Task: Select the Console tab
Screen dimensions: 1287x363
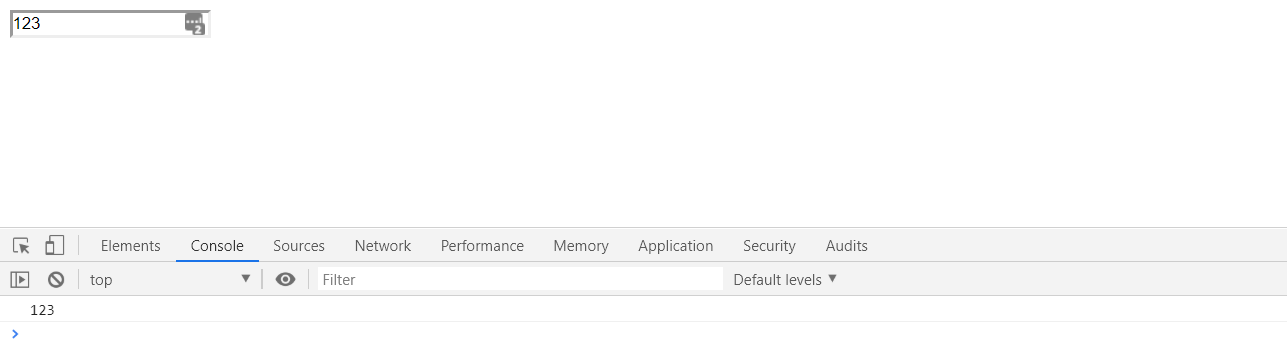Action: pyautogui.click(x=217, y=246)
